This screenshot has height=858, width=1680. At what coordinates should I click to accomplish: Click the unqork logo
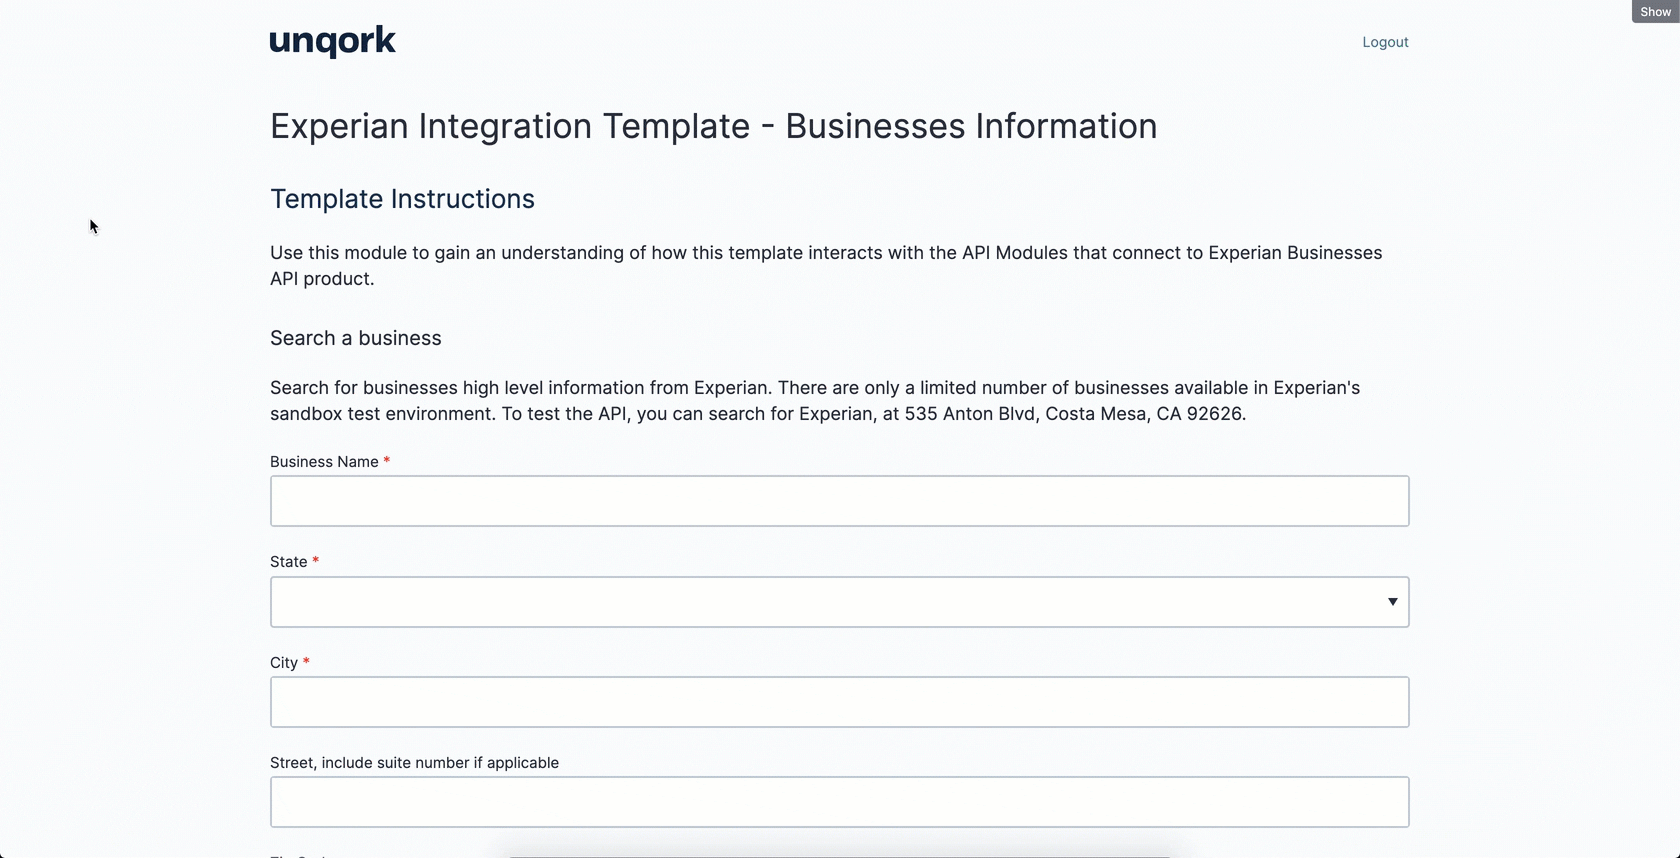pyautogui.click(x=333, y=41)
